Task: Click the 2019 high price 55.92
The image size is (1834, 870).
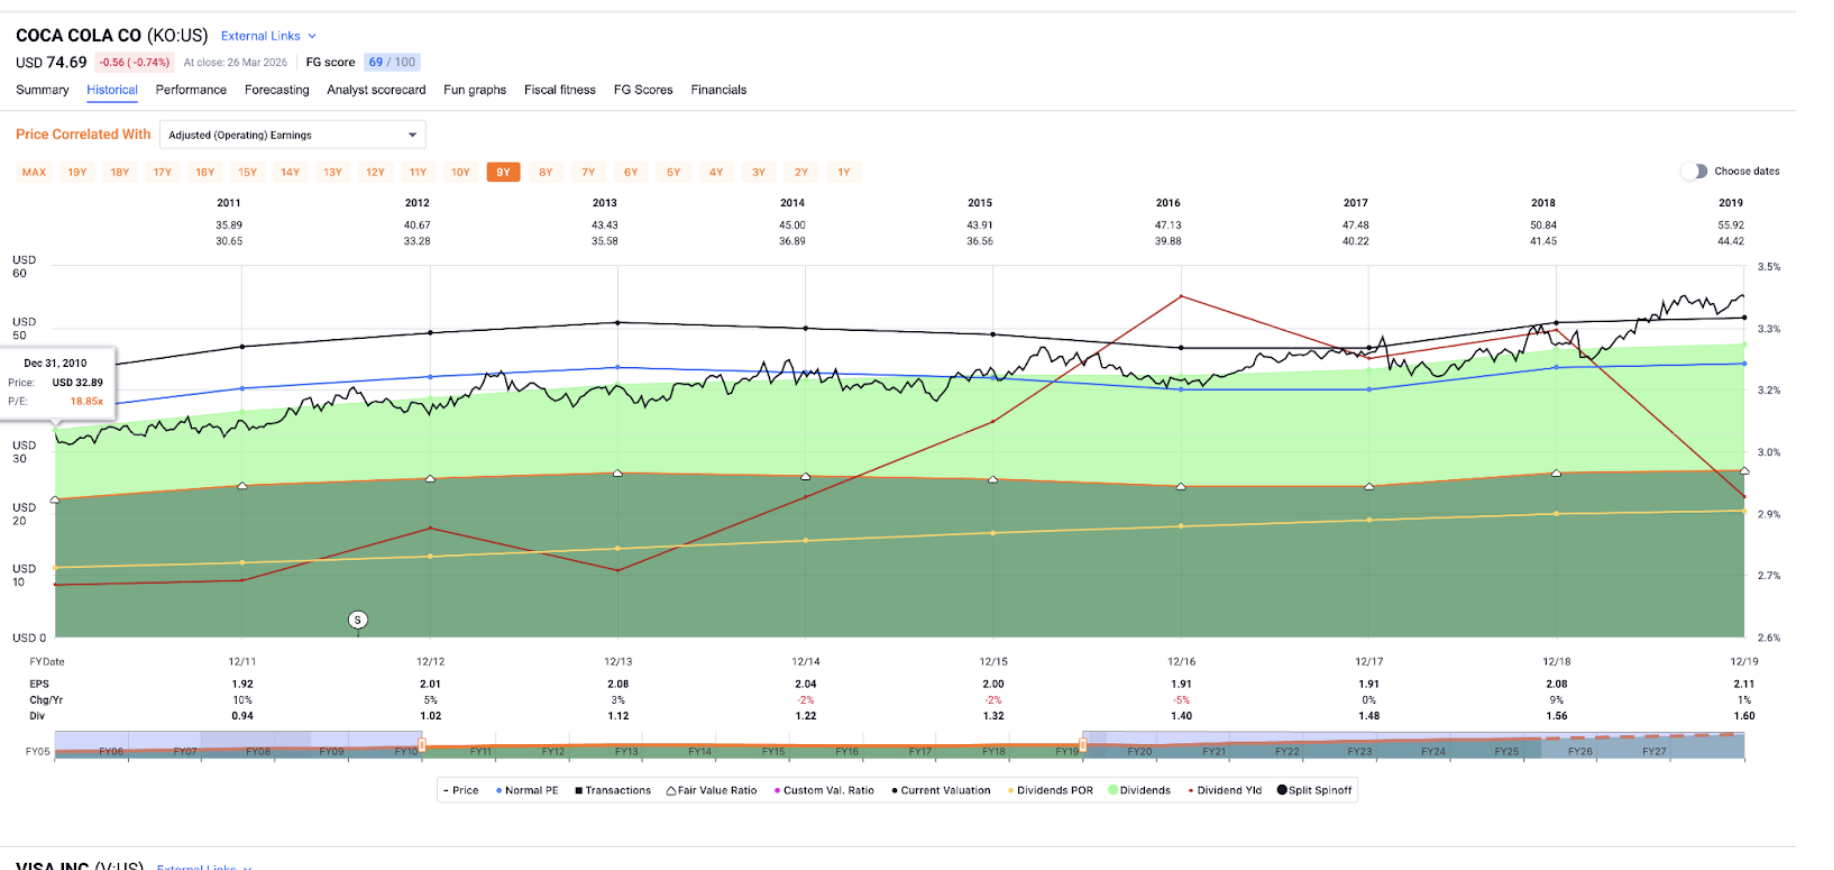Action: coord(1731,225)
